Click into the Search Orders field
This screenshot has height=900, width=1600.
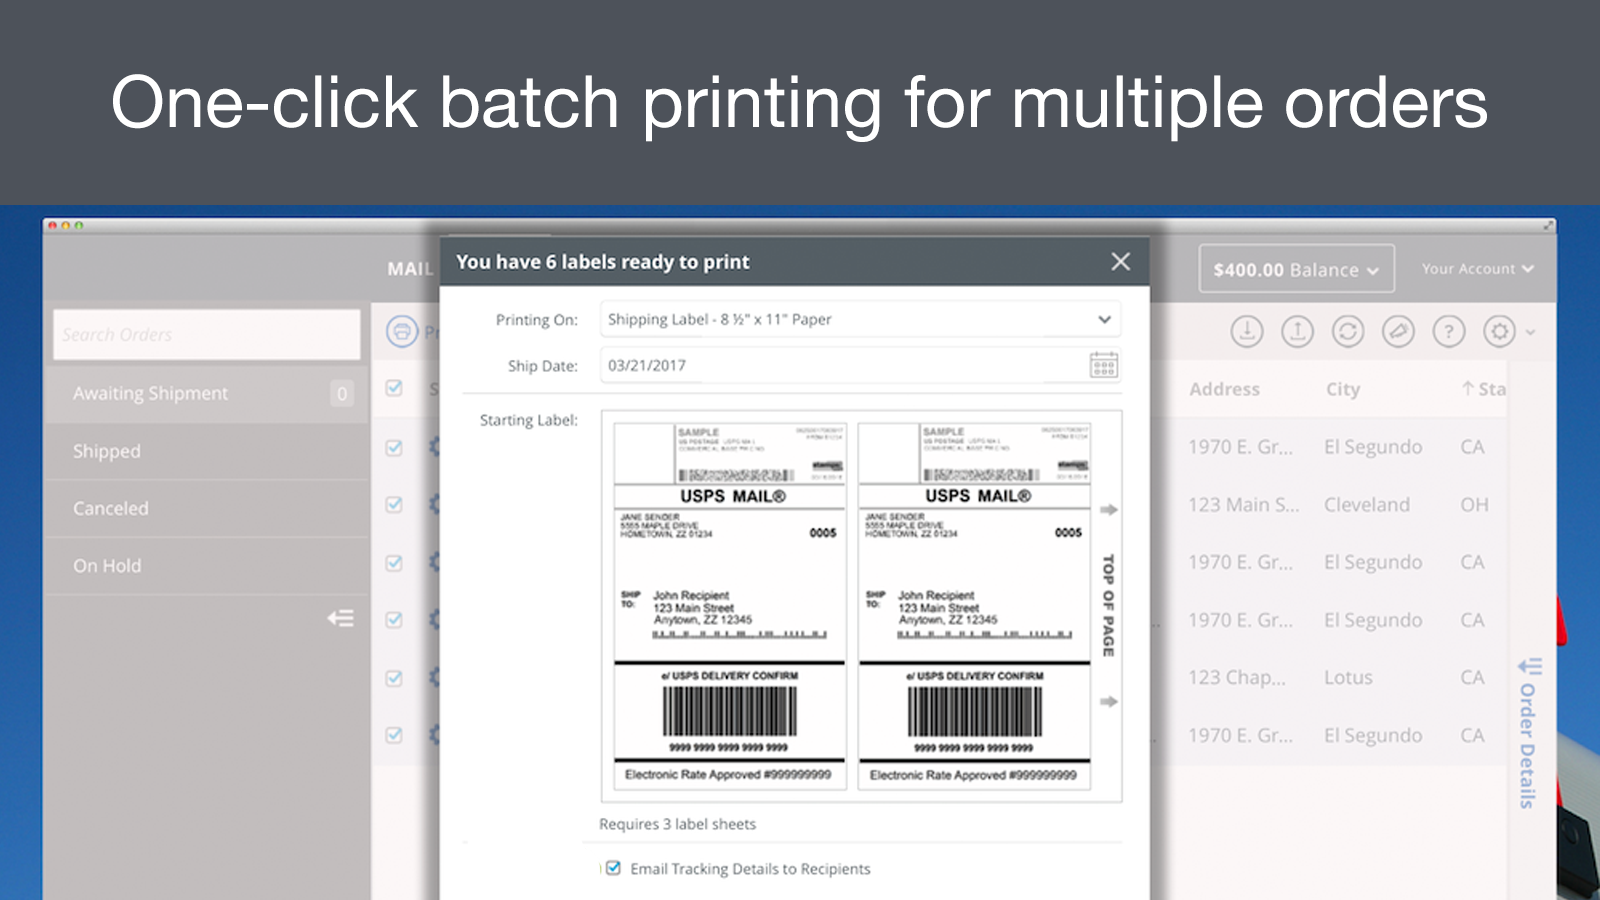point(207,334)
